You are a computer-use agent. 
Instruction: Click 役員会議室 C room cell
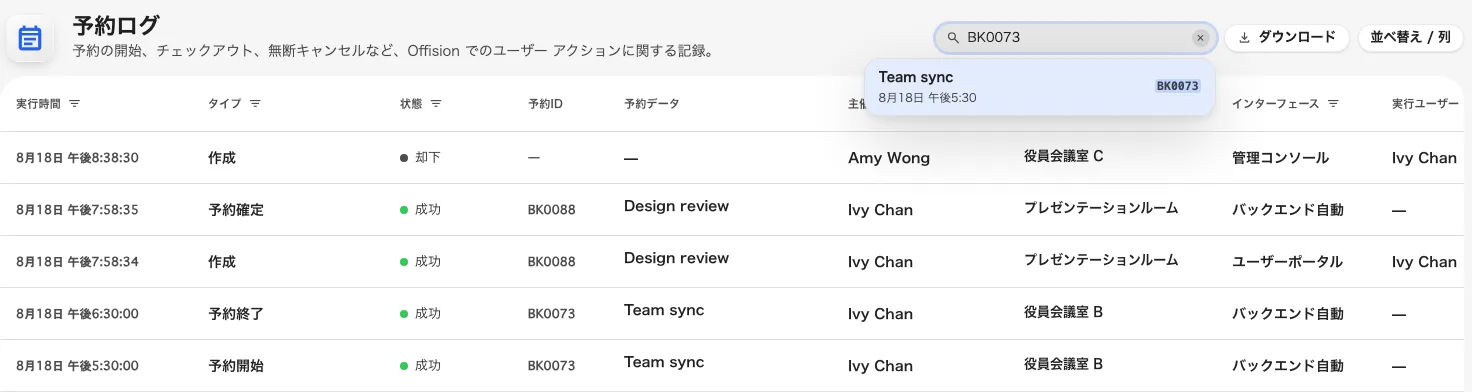pos(1064,156)
